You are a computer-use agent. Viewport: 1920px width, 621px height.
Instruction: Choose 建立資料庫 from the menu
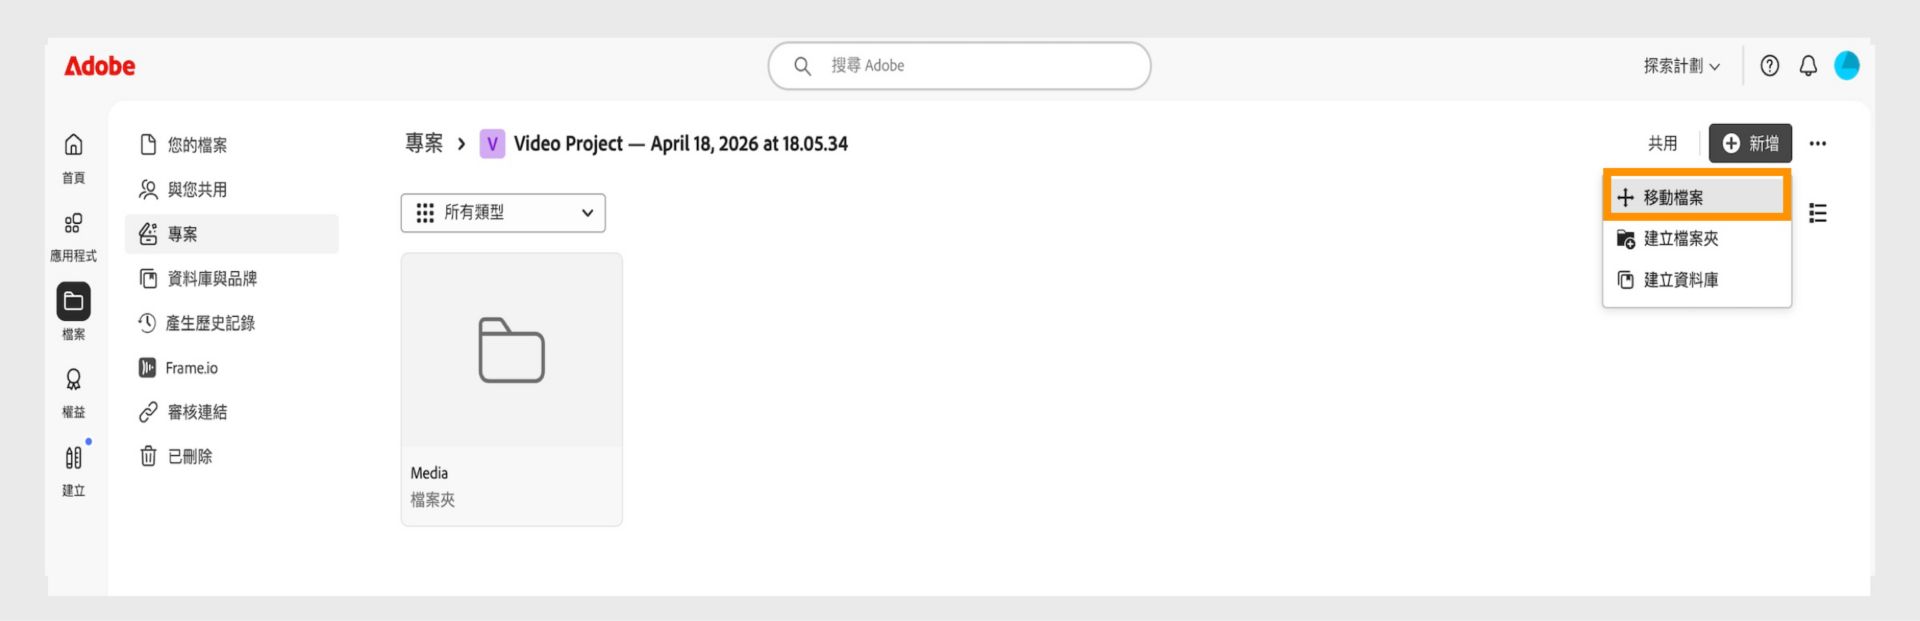click(1697, 280)
